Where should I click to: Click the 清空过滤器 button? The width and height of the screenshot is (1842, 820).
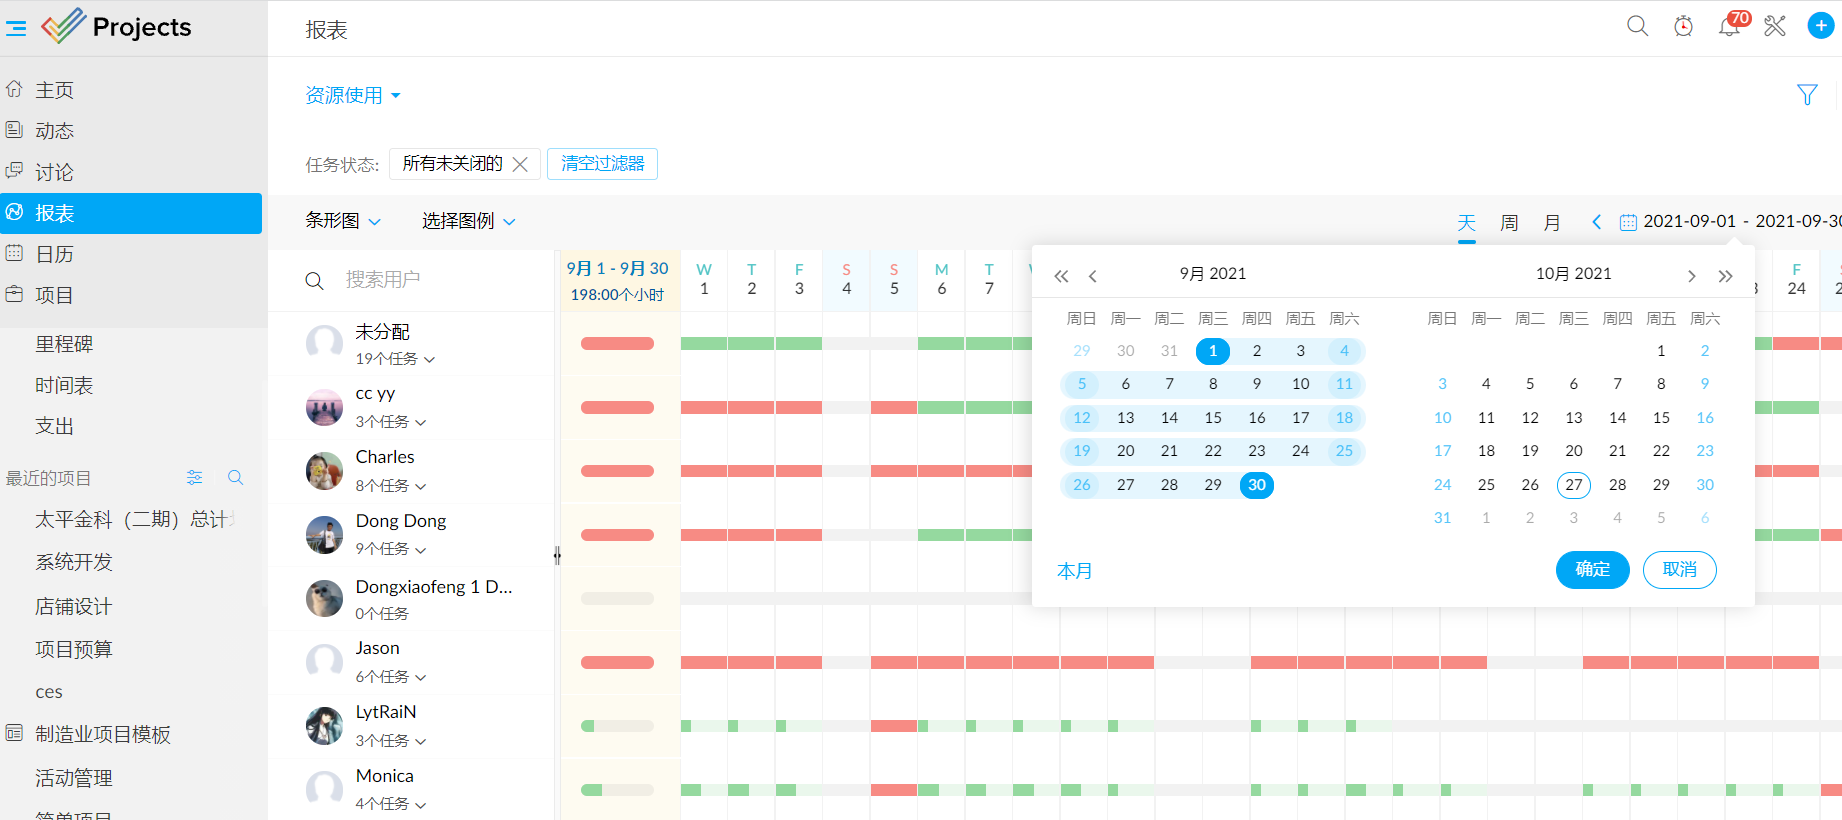click(602, 164)
